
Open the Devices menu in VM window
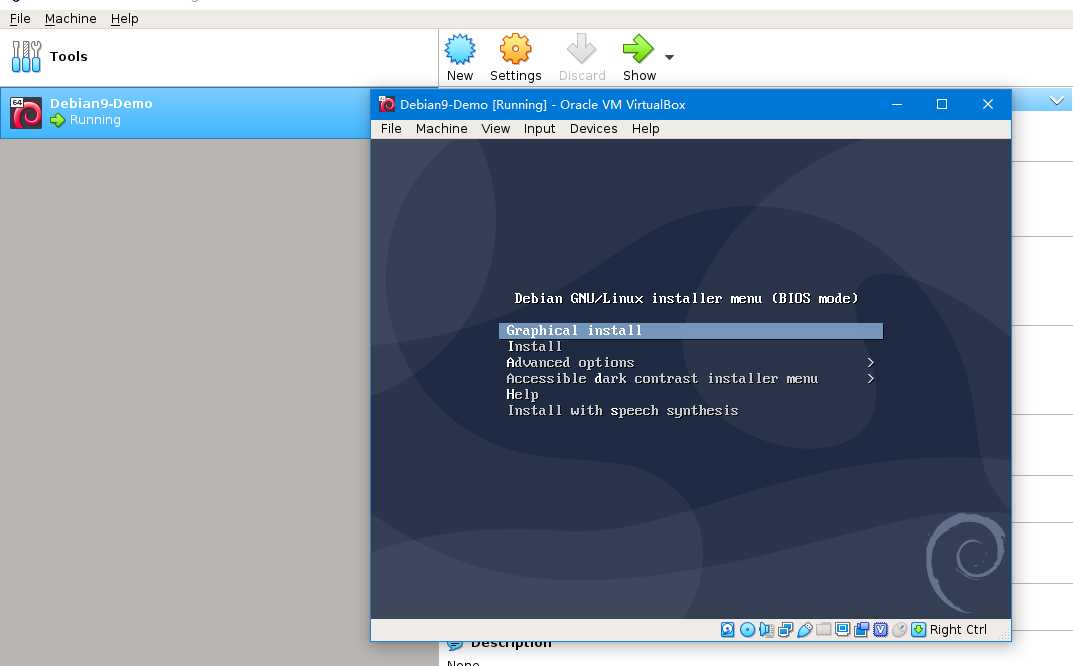593,129
